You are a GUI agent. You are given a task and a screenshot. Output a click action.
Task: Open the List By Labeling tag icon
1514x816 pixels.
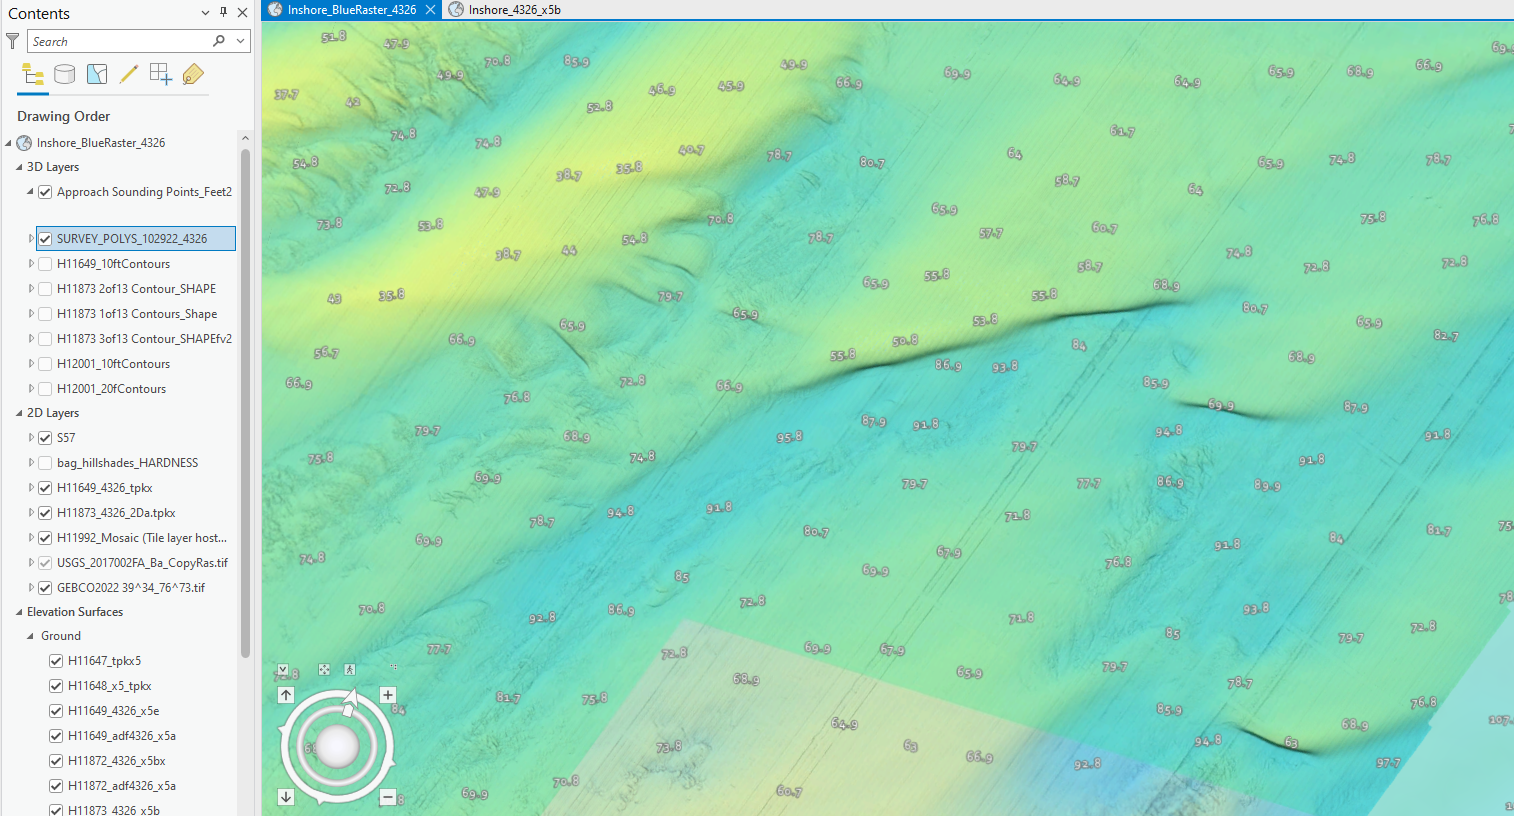point(192,74)
